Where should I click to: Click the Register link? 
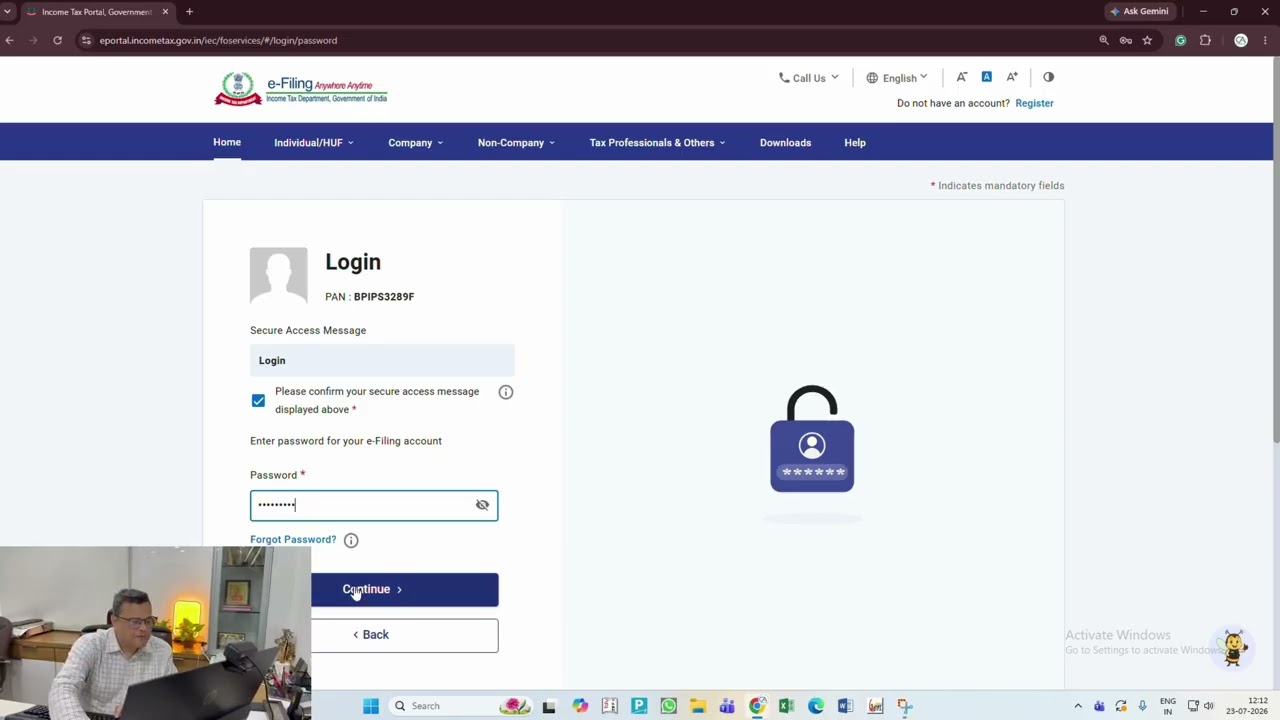pos(1034,103)
